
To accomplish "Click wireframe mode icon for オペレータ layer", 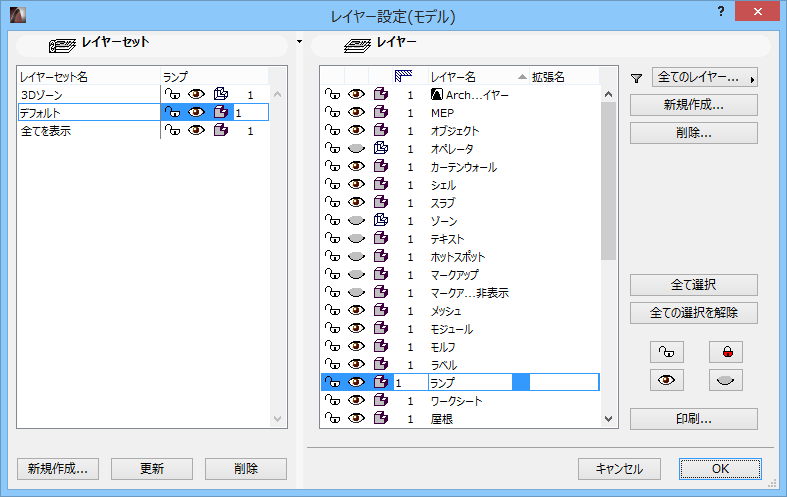I will [381, 149].
